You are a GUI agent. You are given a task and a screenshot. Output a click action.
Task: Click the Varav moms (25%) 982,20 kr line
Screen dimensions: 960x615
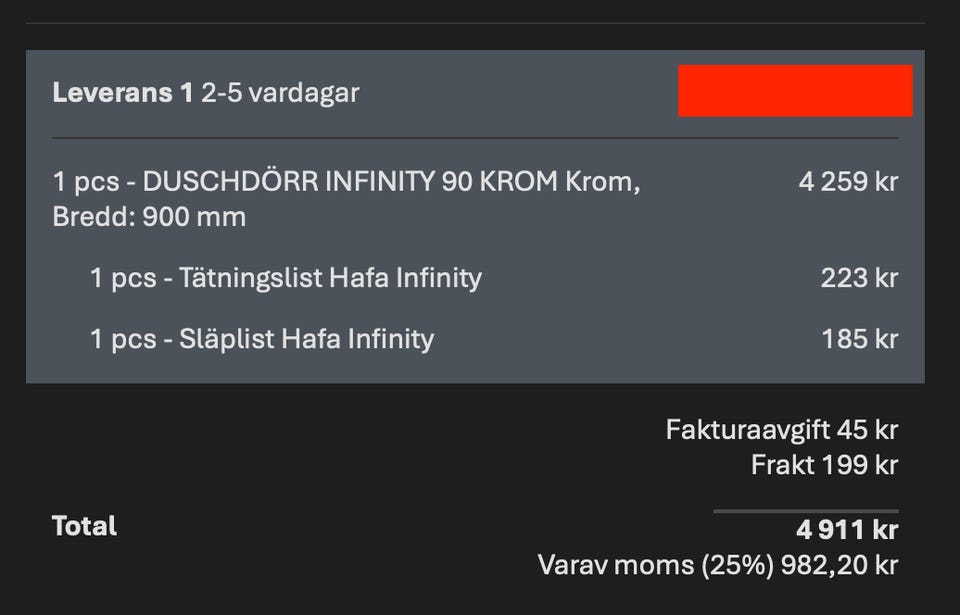(x=717, y=564)
